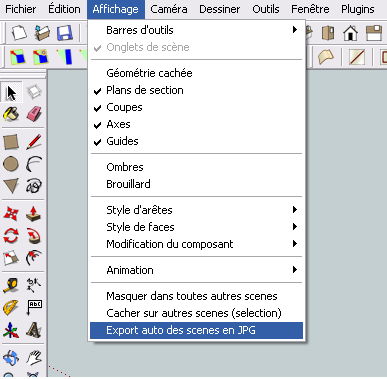387x379 pixels.
Task: Select the Protractor tool
Action: 11,308
